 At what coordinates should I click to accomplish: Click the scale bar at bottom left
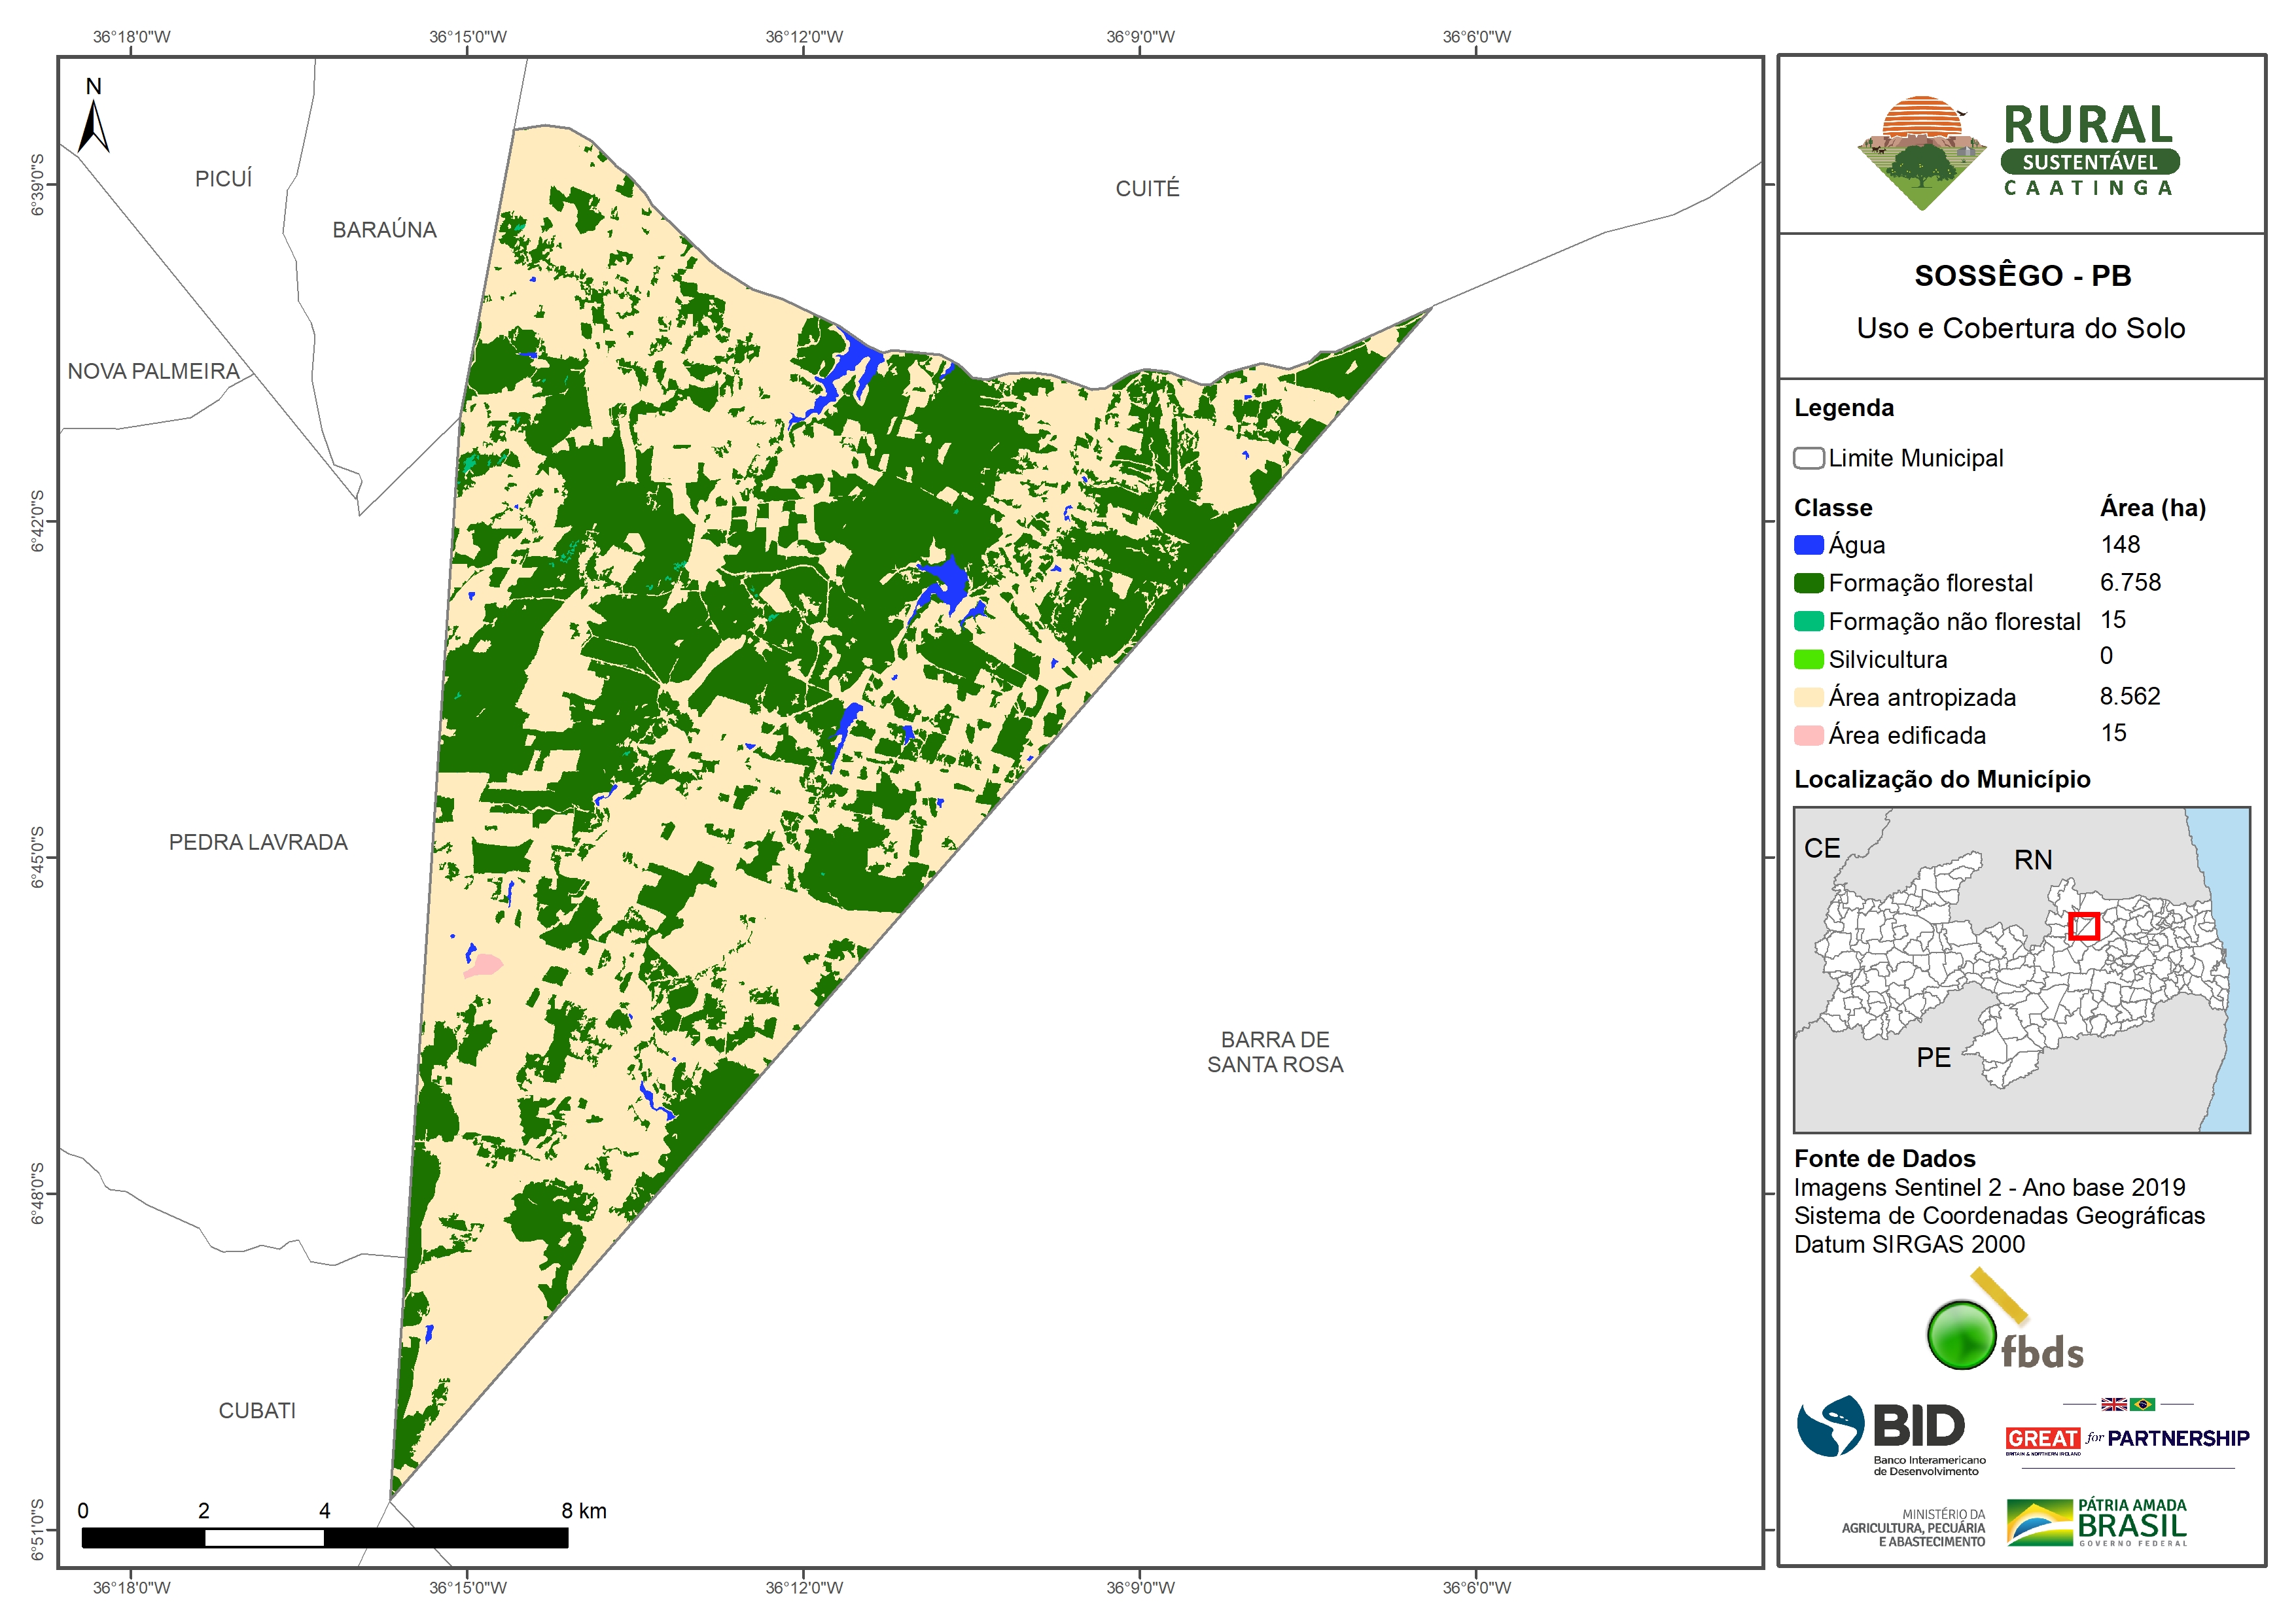tap(324, 1538)
